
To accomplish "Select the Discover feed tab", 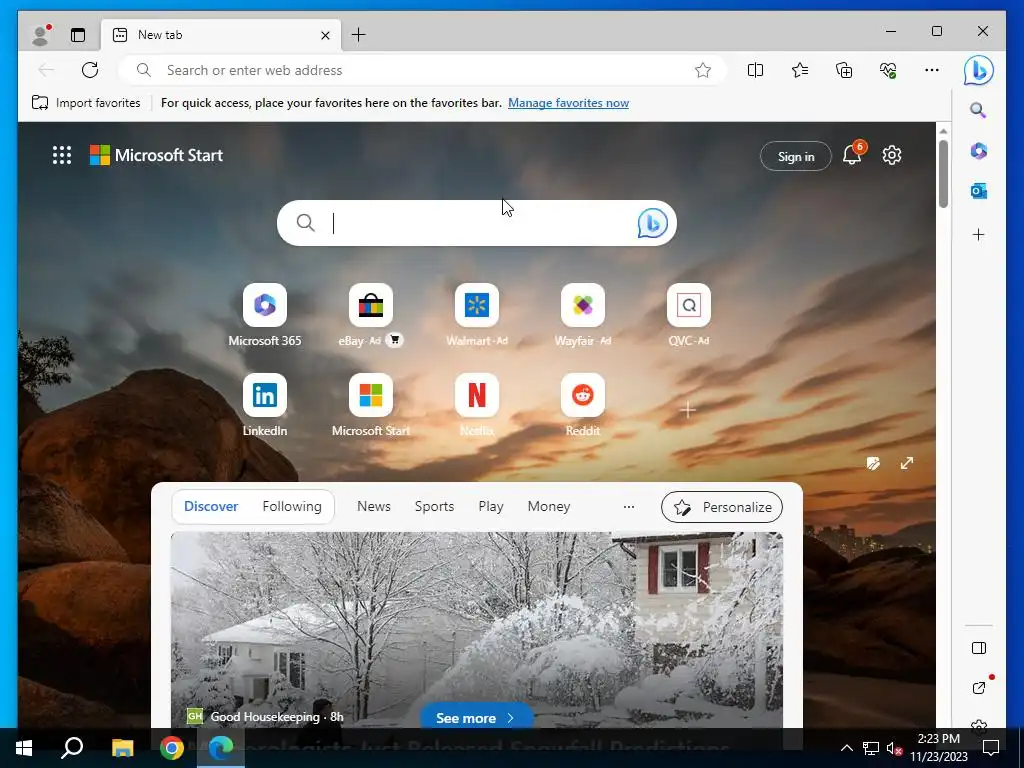I will click(211, 506).
